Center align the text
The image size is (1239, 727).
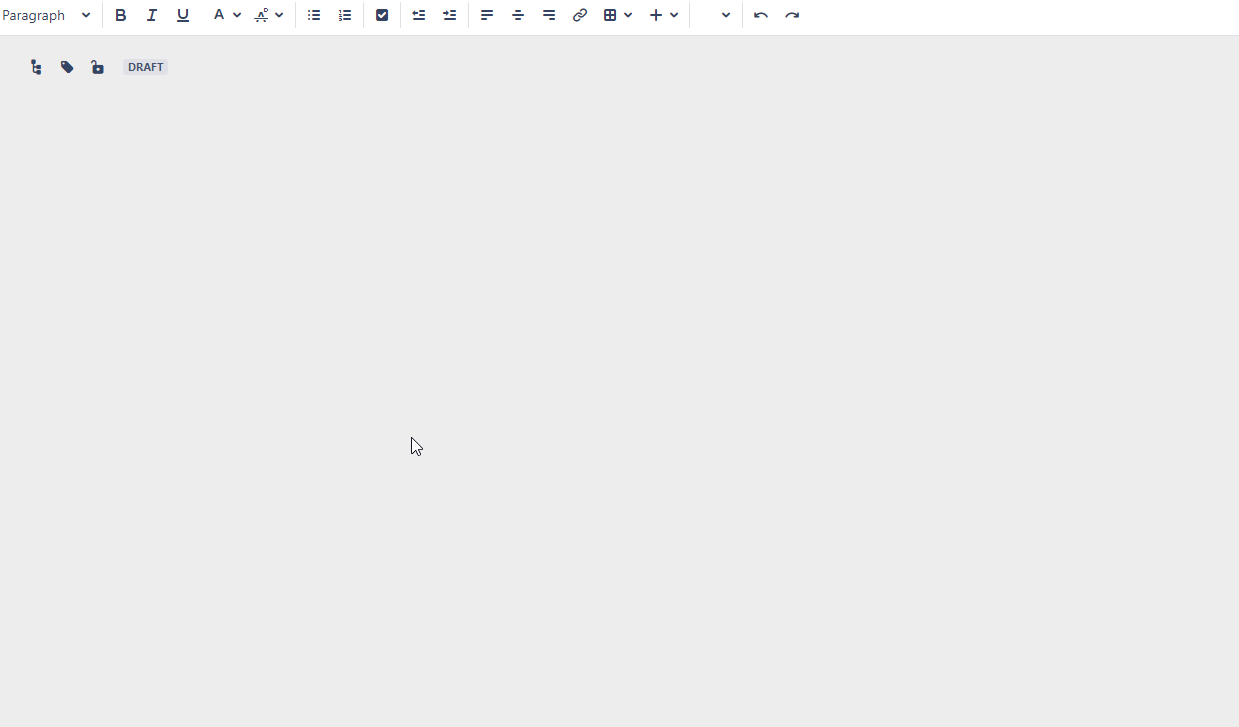point(518,15)
